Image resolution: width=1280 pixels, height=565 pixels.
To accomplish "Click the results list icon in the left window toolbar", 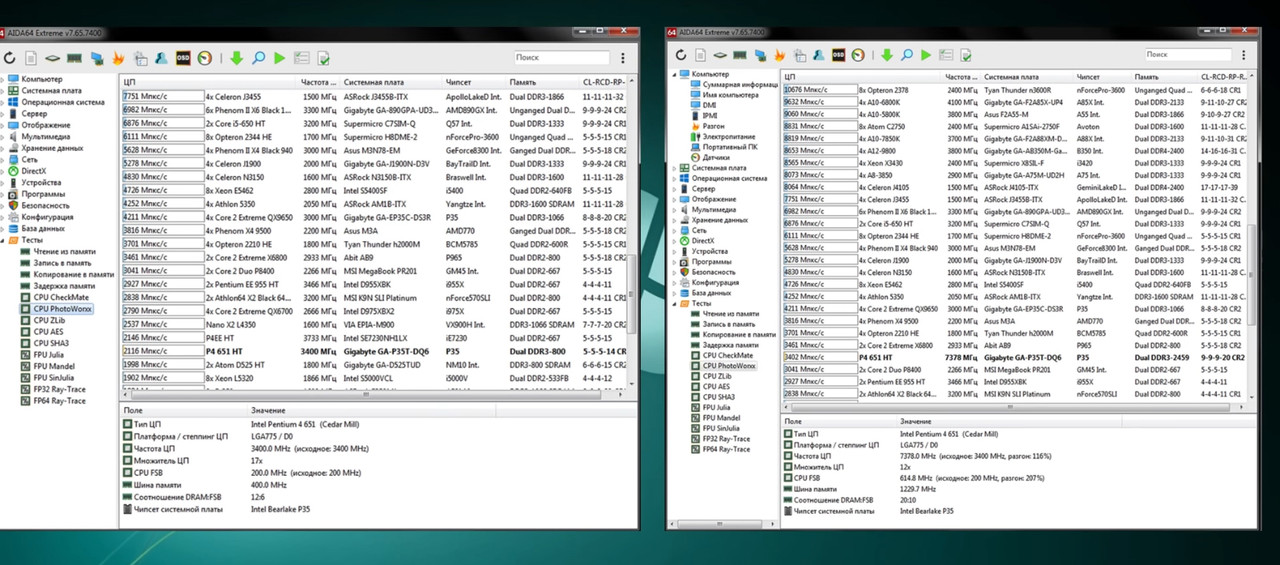I will [x=300, y=58].
